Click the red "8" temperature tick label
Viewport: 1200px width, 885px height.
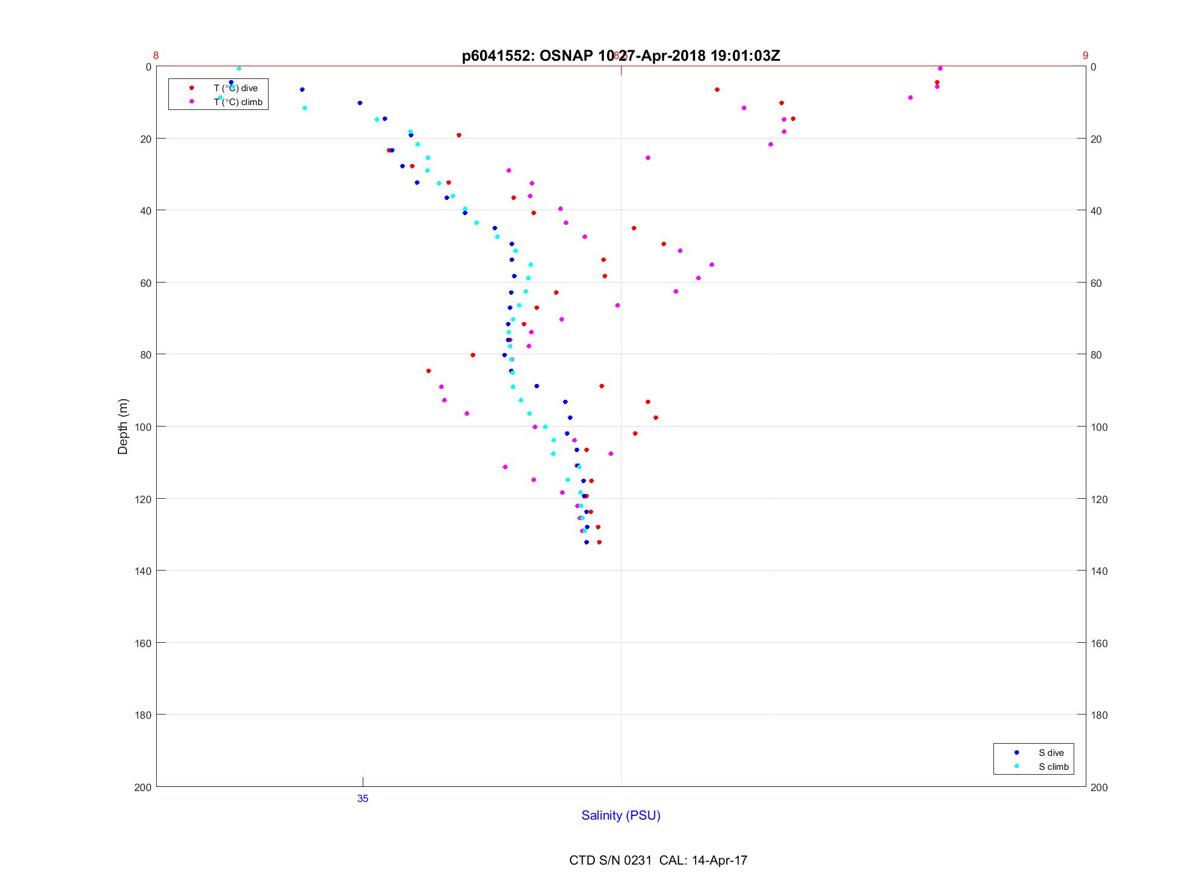coord(156,56)
